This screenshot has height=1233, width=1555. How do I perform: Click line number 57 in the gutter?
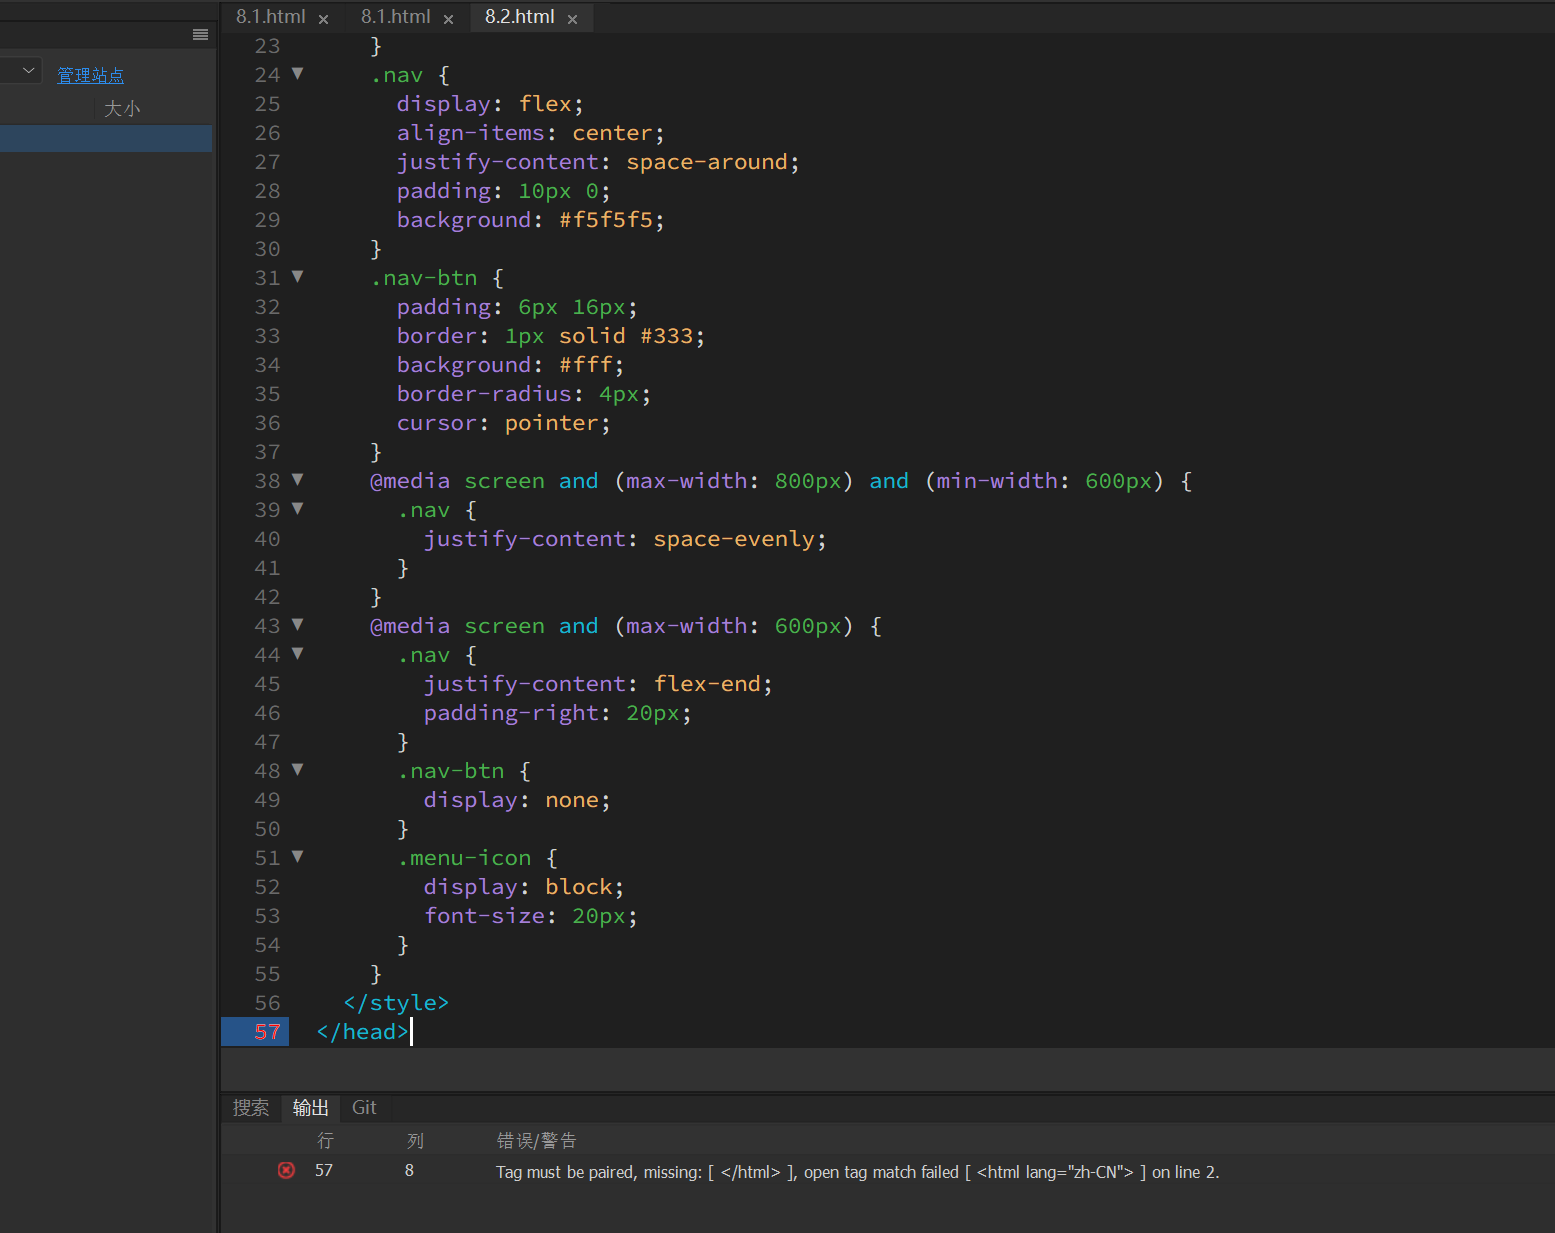(267, 1032)
